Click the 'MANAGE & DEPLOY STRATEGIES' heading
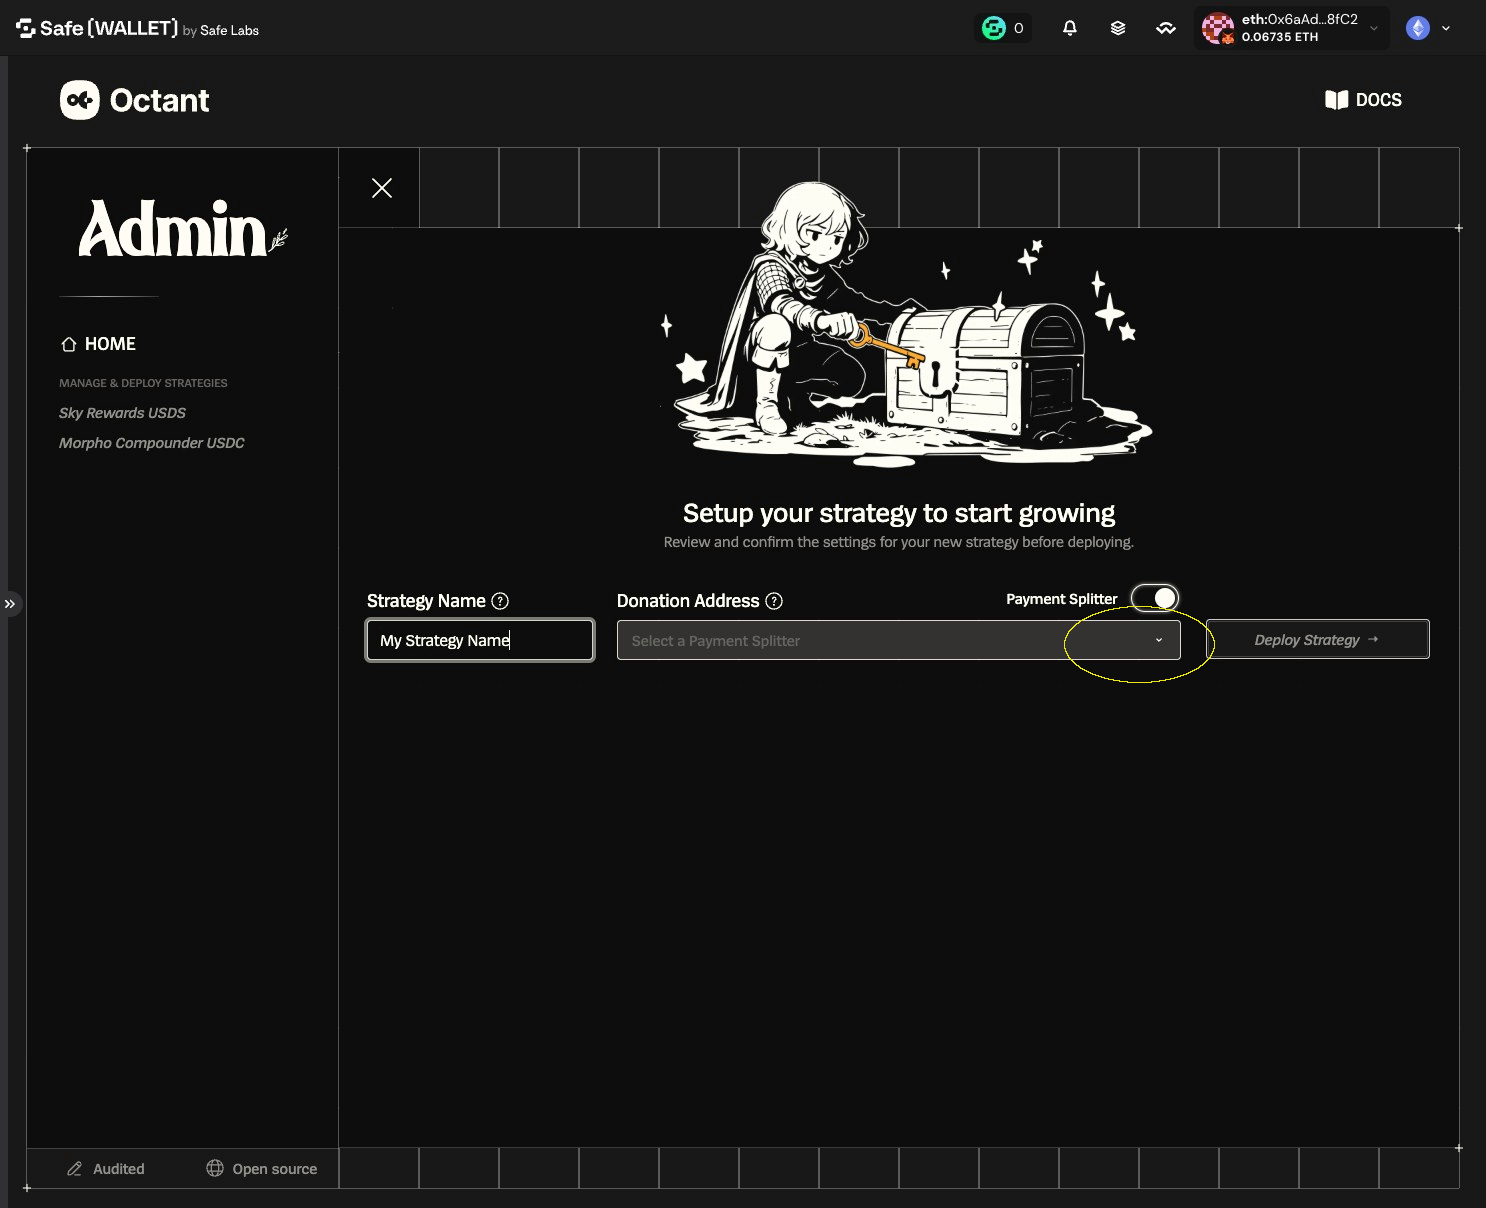Image resolution: width=1486 pixels, height=1208 pixels. (x=143, y=383)
